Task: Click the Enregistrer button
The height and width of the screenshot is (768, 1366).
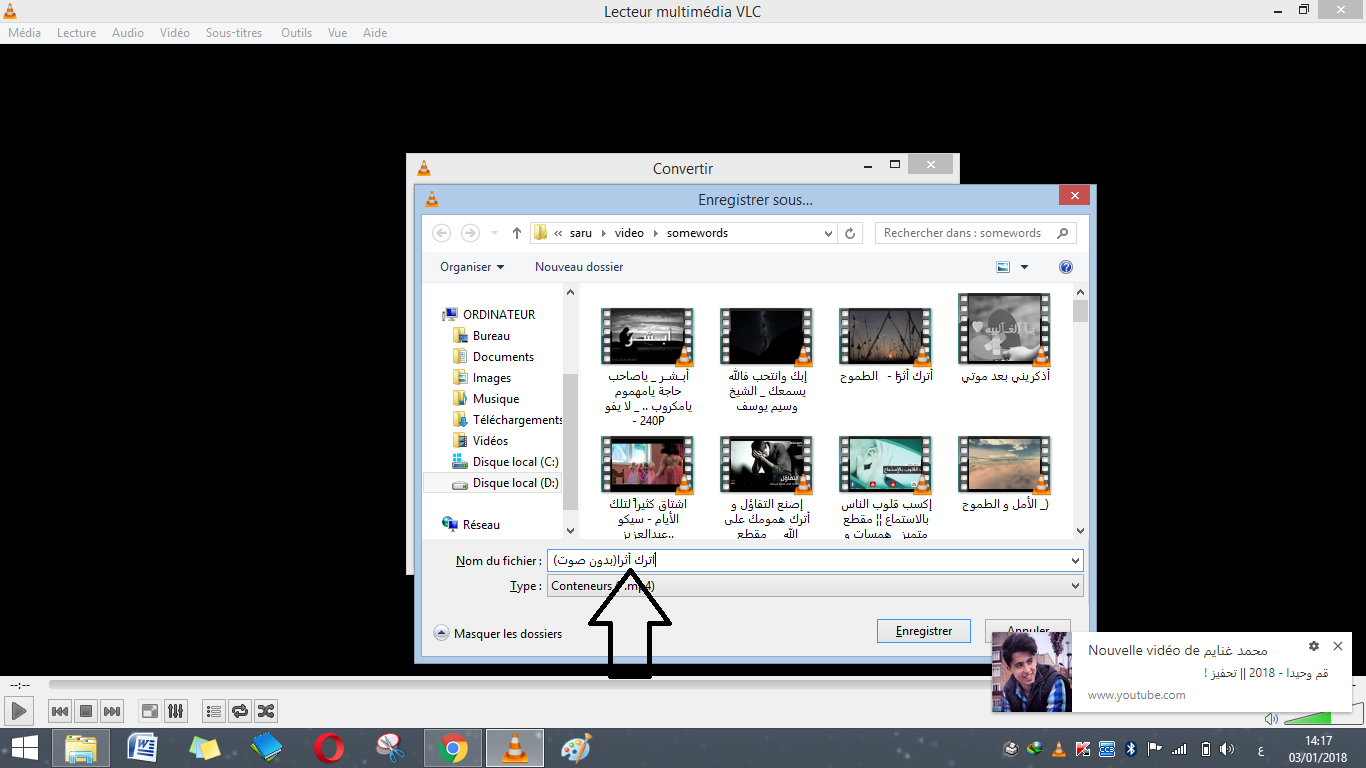Action: tap(924, 631)
